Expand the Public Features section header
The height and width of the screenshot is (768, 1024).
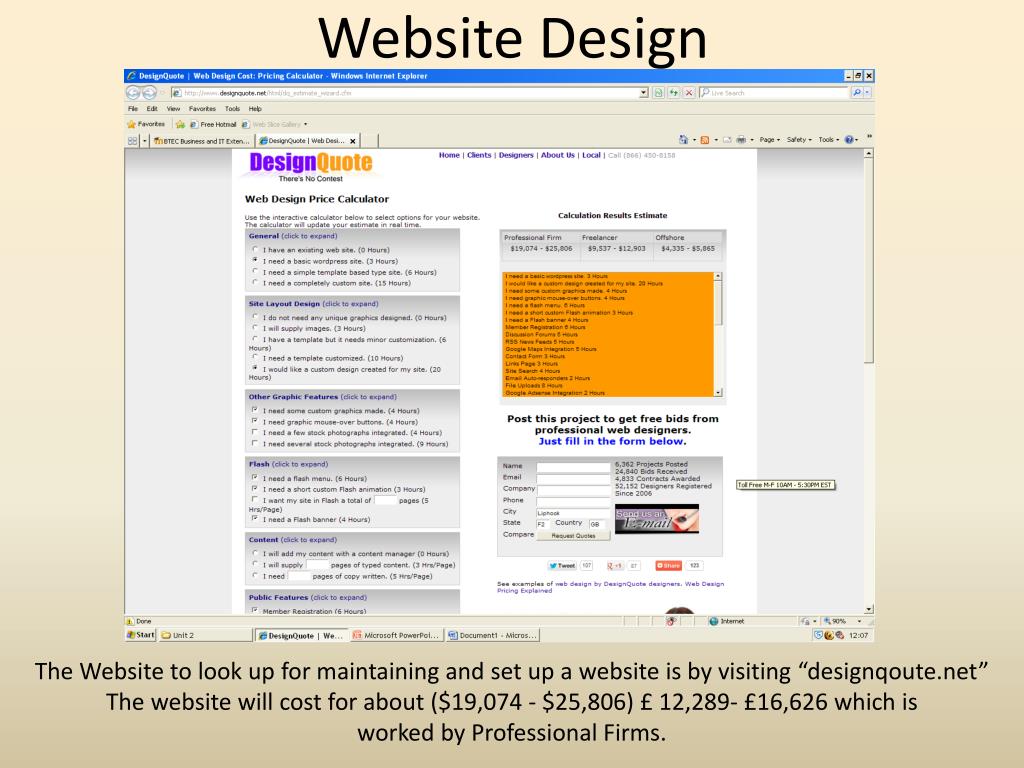click(x=308, y=597)
